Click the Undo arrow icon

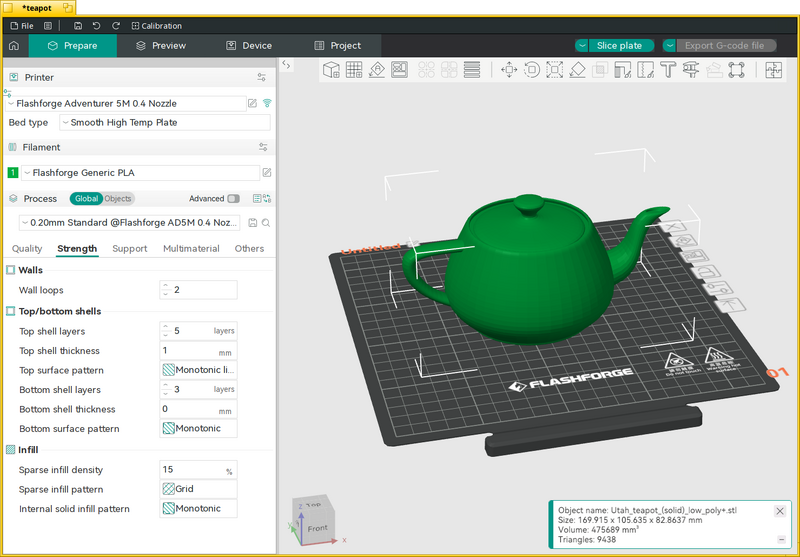click(96, 26)
